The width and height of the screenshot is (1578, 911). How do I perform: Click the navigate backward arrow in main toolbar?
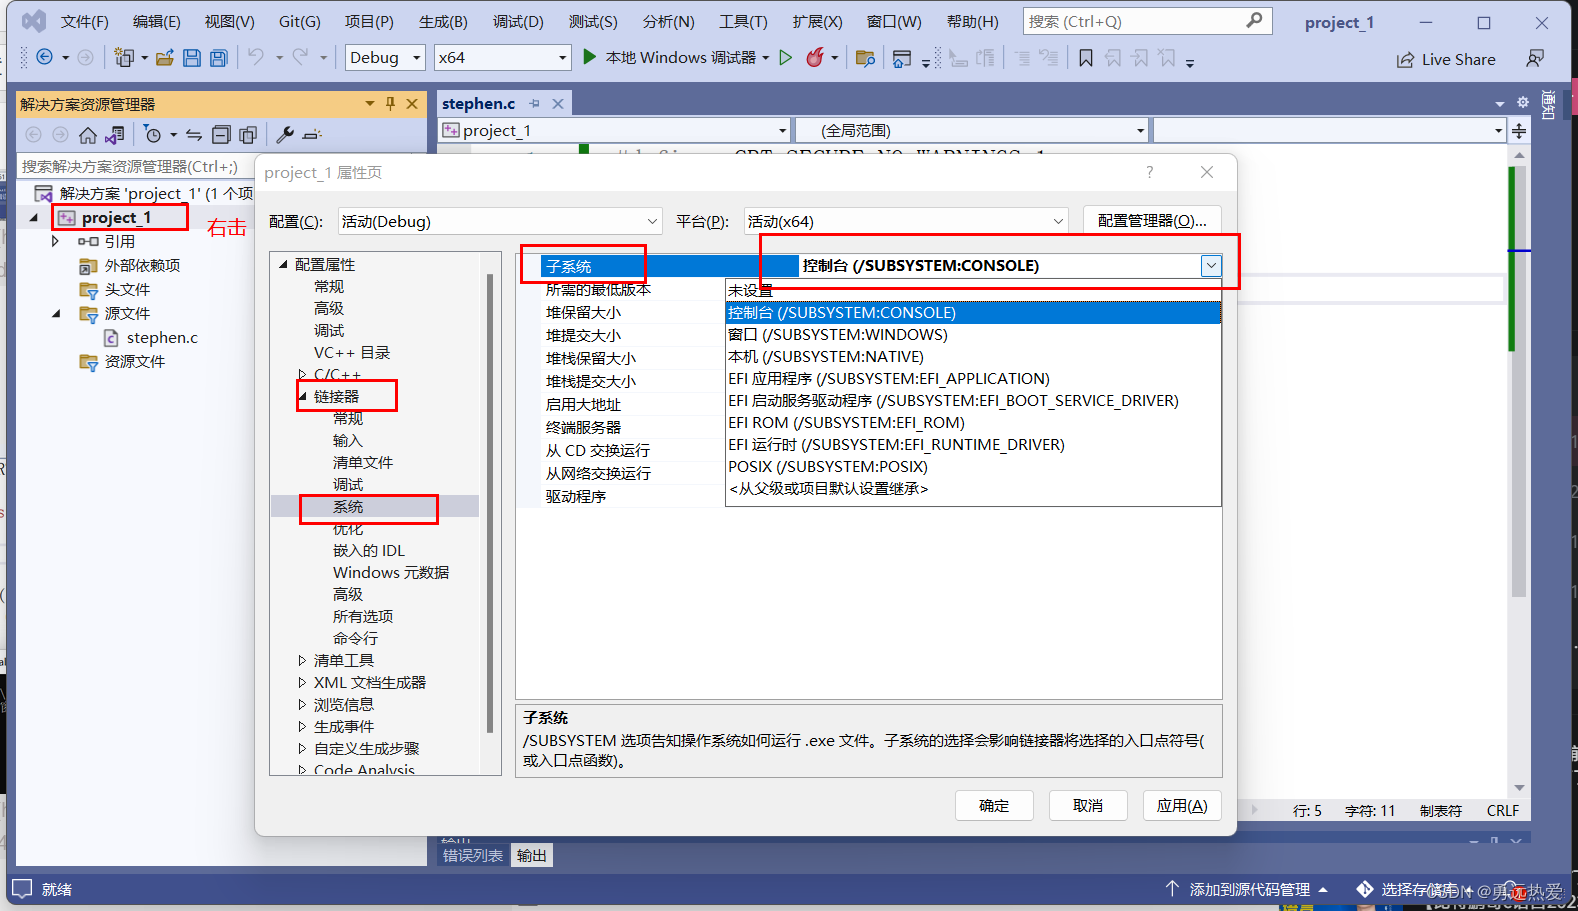pos(44,58)
